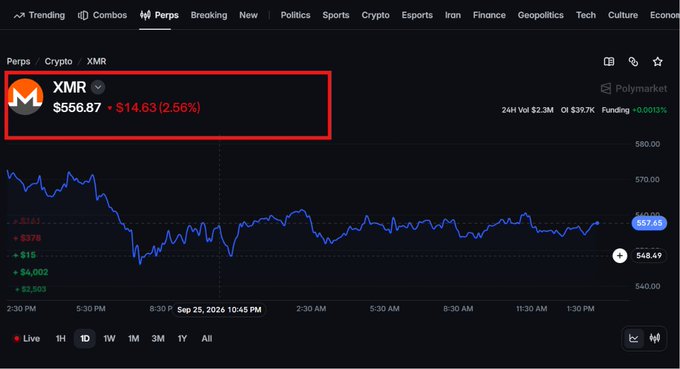Click the 557.65 current price label
The image size is (680, 369).
649,223
